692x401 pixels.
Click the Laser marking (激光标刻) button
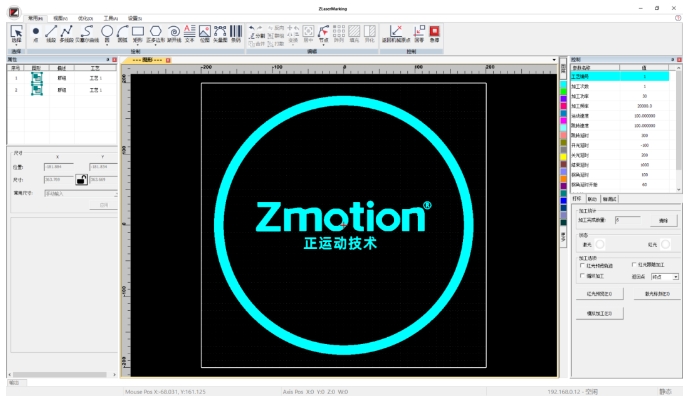pyautogui.click(x=657, y=294)
